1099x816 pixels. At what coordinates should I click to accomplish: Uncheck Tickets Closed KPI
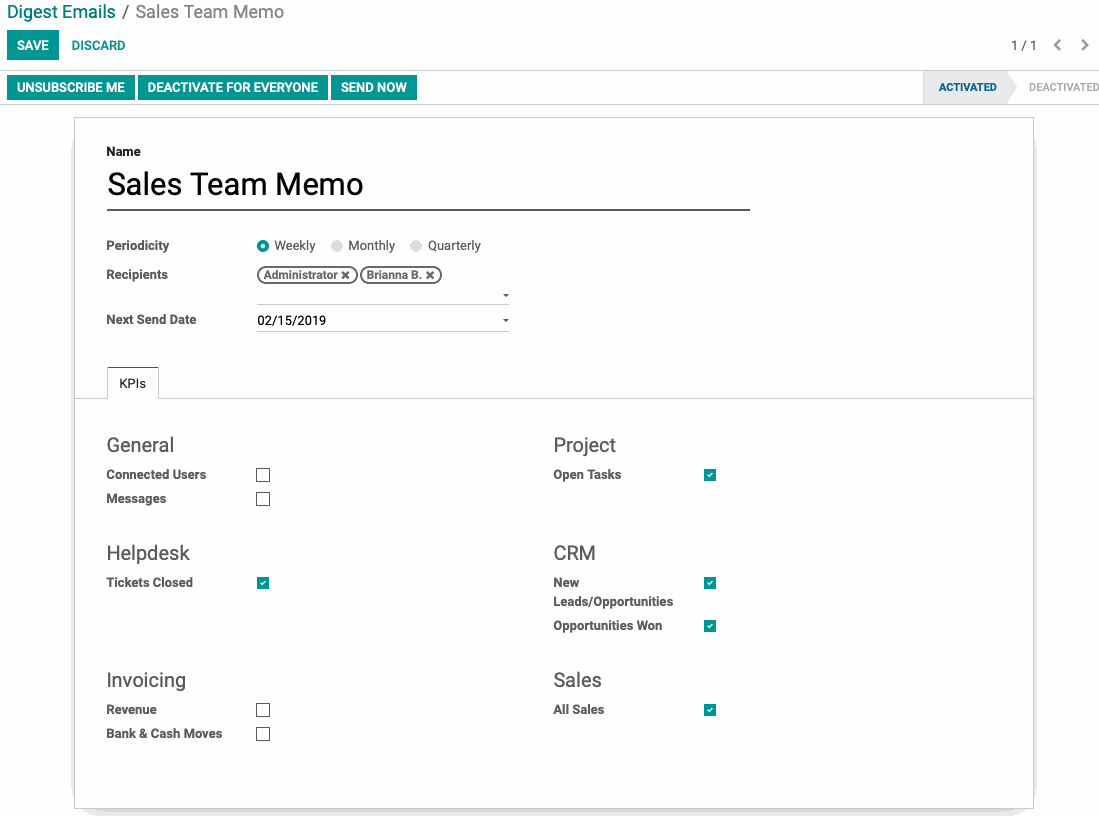[x=263, y=583]
